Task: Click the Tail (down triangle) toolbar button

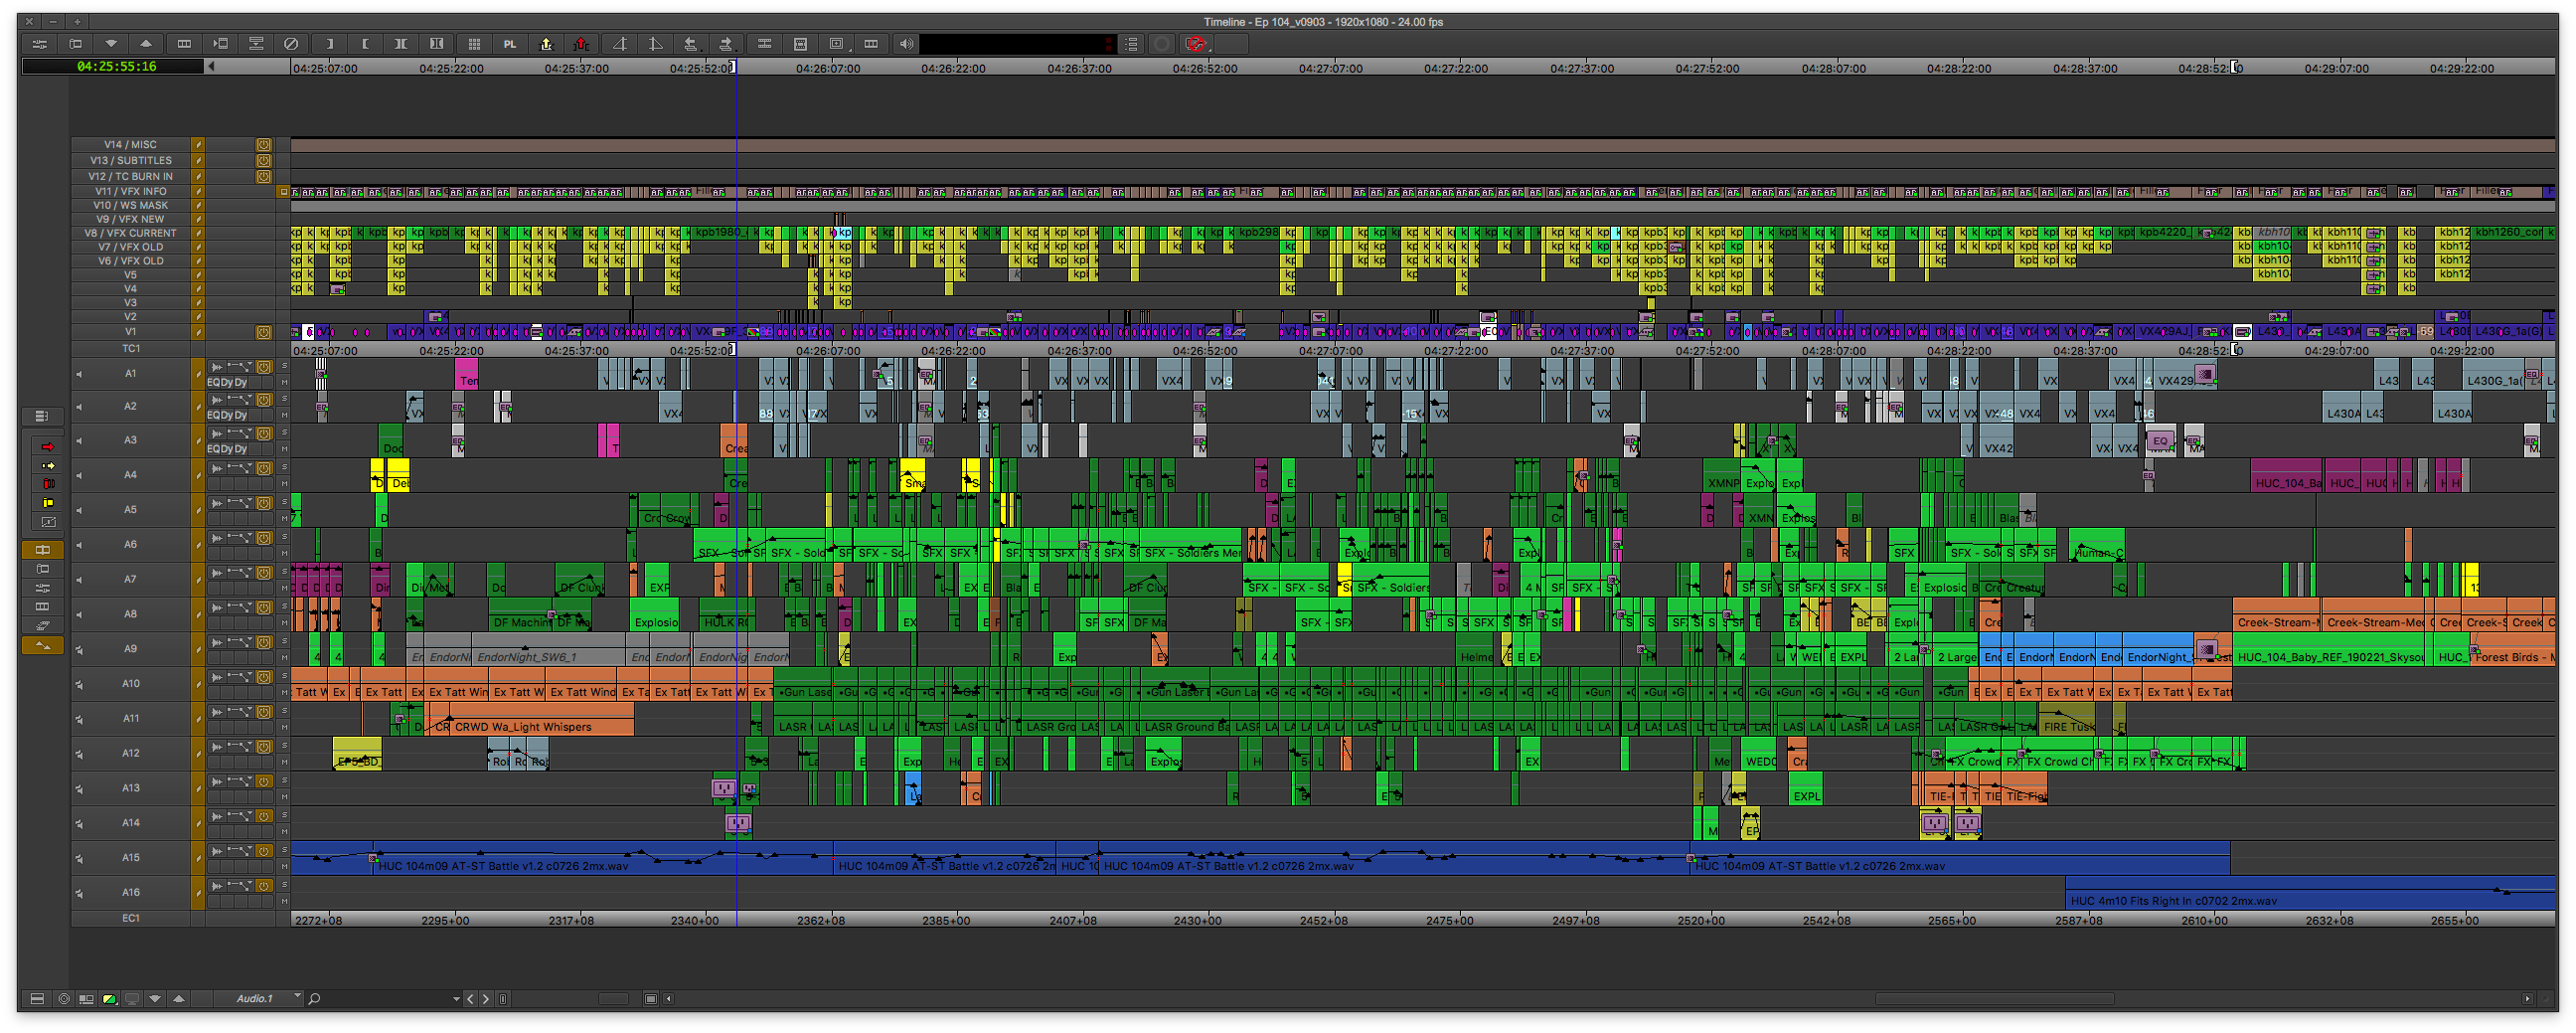Action: pos(111,43)
